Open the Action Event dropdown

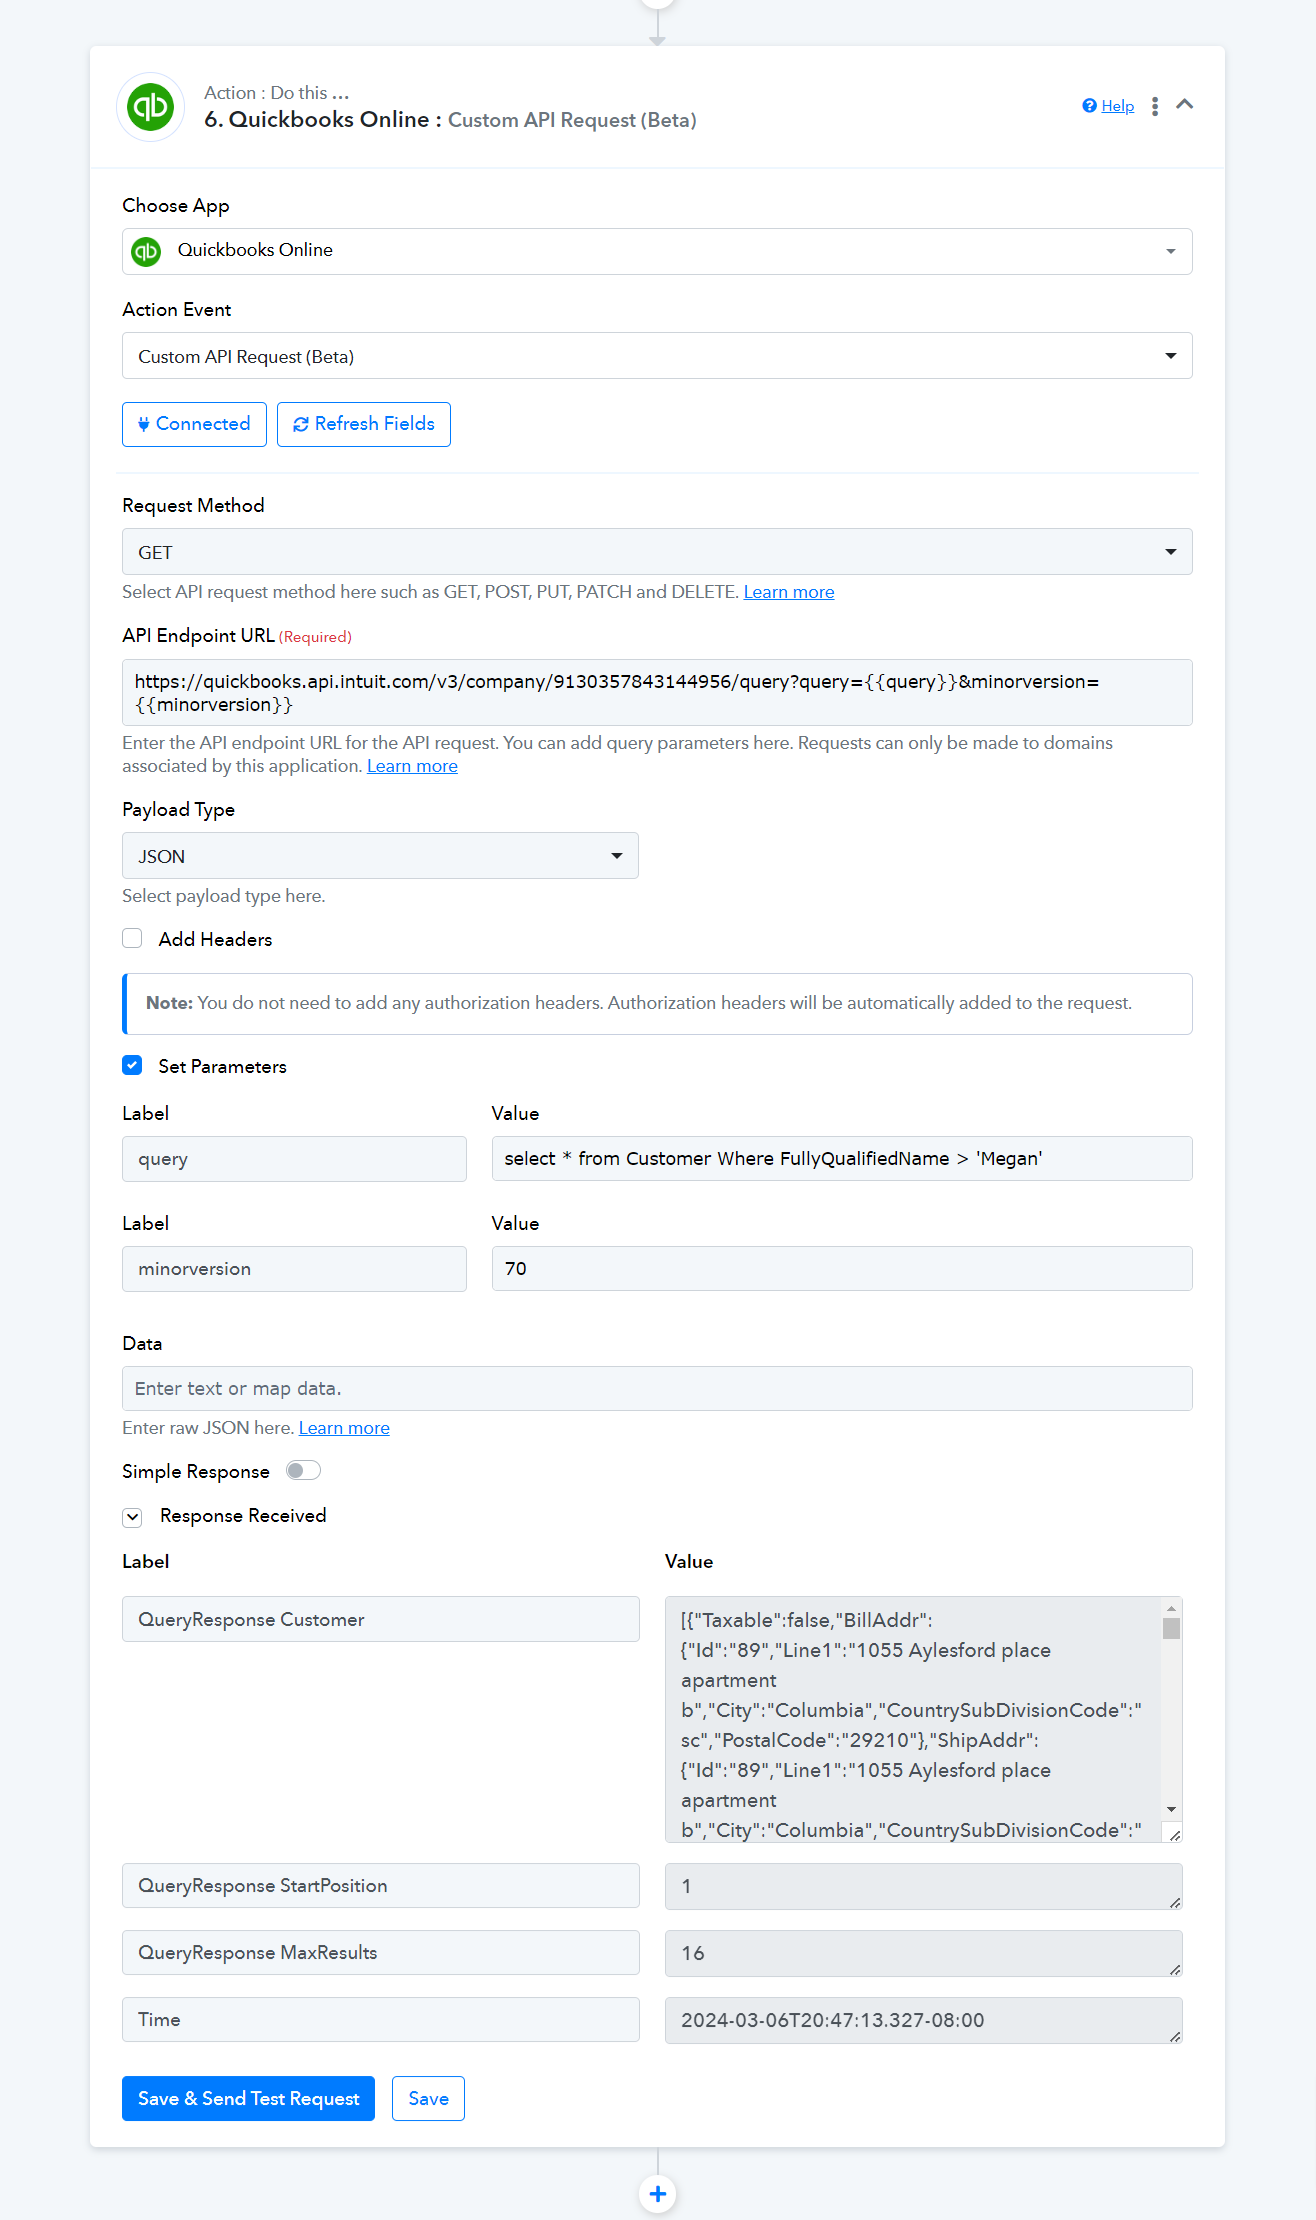coord(657,356)
